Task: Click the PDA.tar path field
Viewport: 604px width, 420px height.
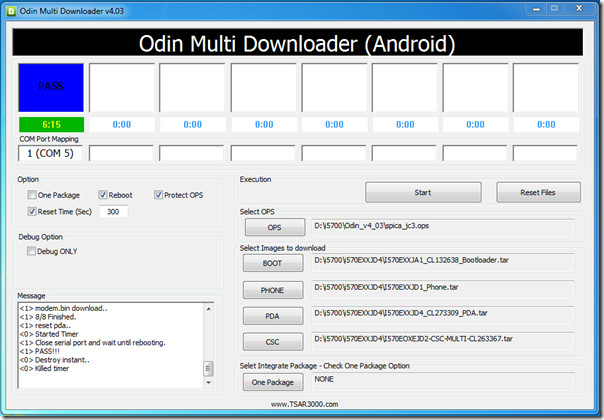Action: 443,315
